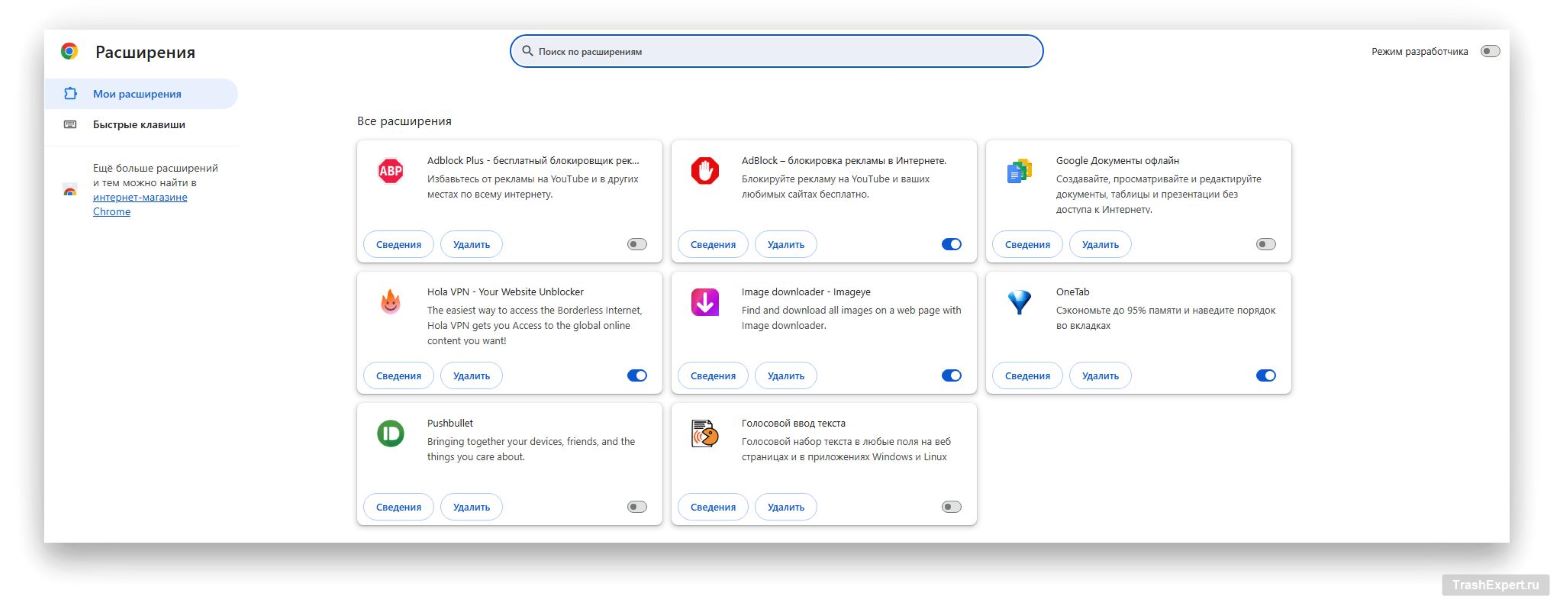Click the AdBlock red stop-hand icon

pos(705,171)
